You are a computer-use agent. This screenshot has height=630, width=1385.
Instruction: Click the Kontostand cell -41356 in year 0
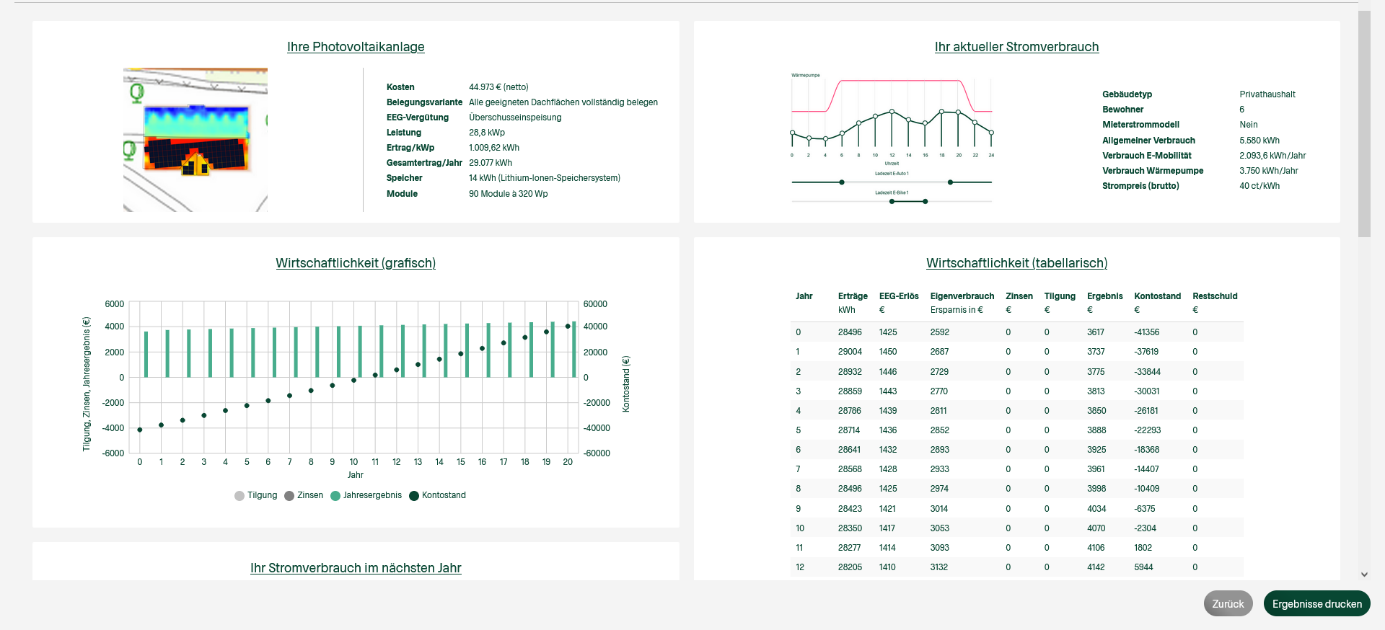click(1147, 332)
